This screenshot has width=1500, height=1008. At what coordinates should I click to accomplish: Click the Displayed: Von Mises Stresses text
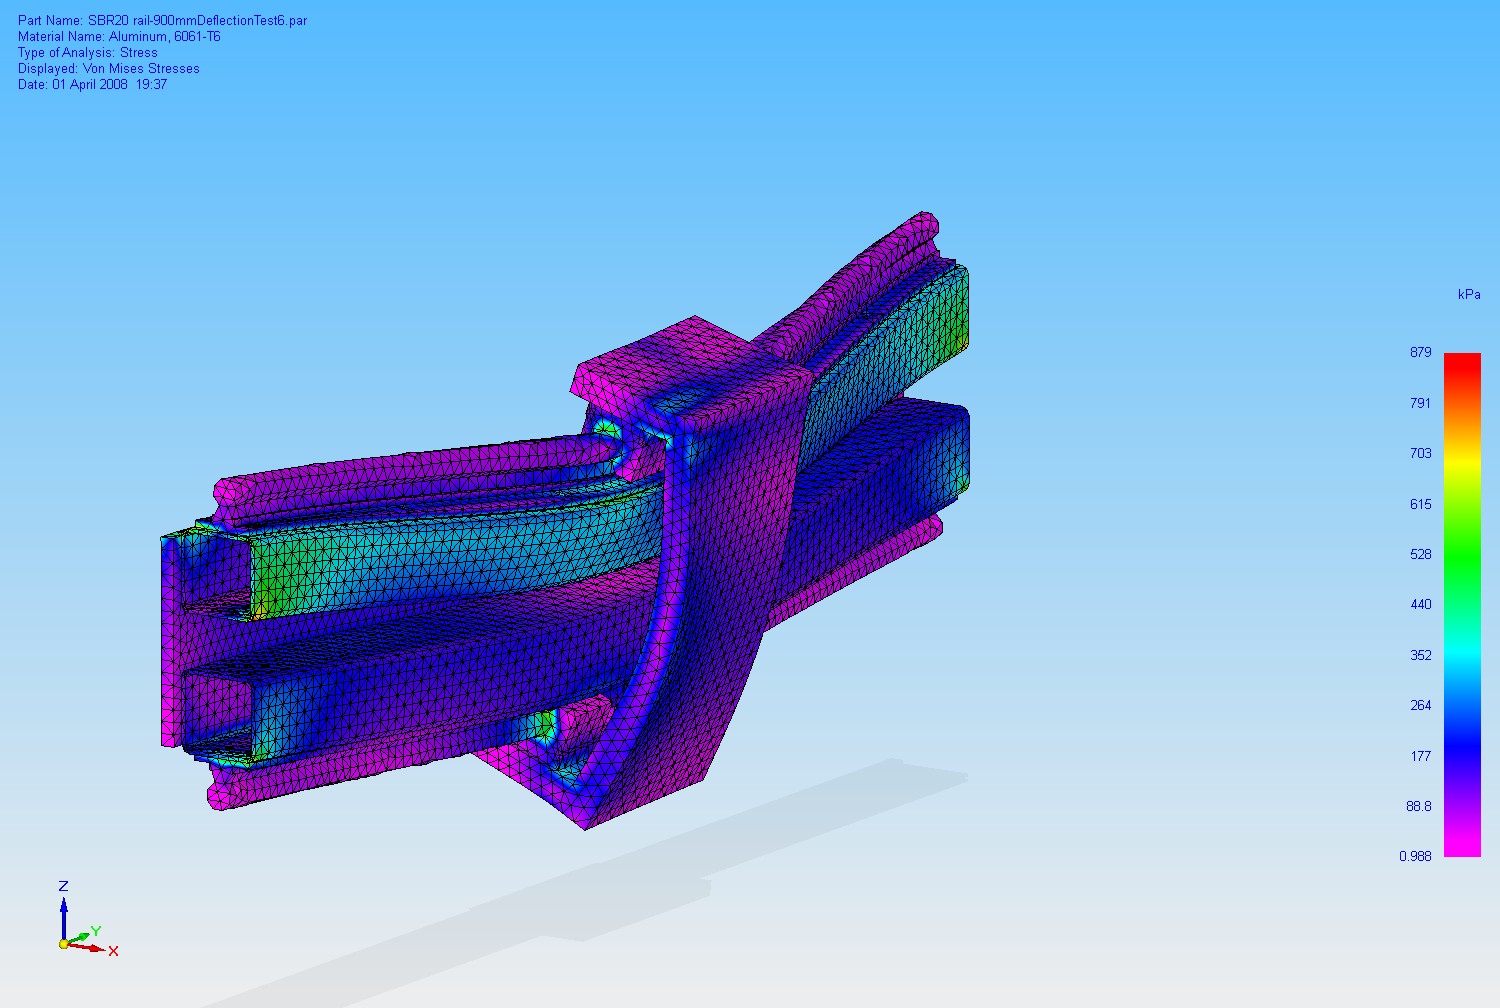click(108, 69)
